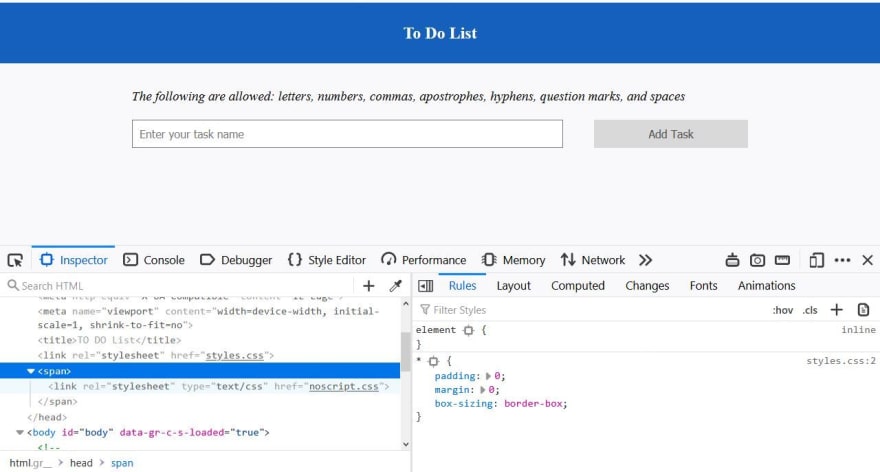Take a screenshot with the camera icon

757,260
